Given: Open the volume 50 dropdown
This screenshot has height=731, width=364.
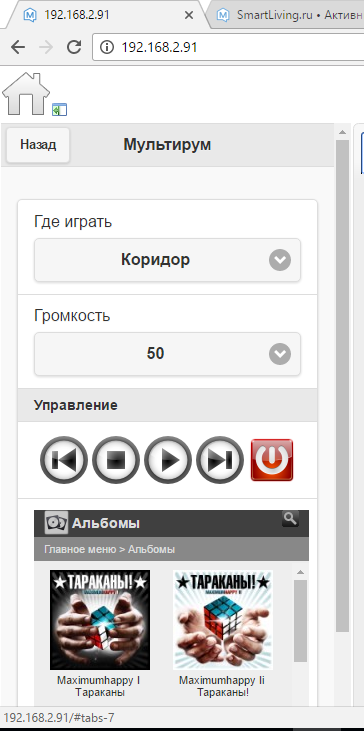Looking at the screenshot, I should 167,354.
